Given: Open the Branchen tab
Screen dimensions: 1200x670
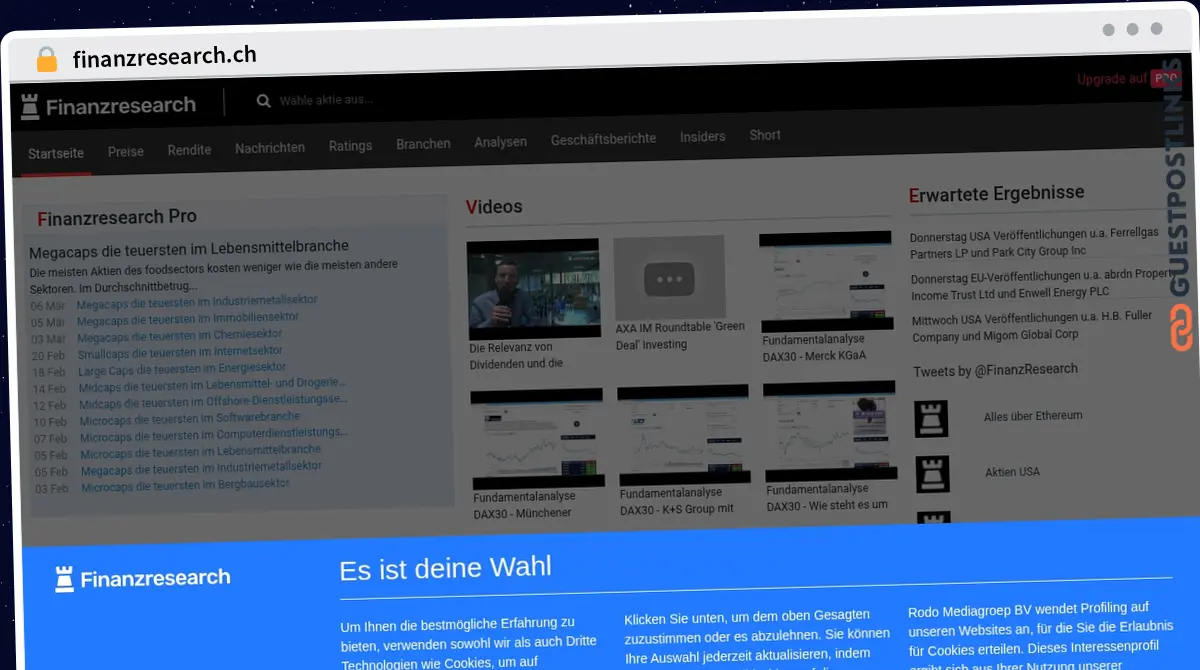Looking at the screenshot, I should (423, 144).
